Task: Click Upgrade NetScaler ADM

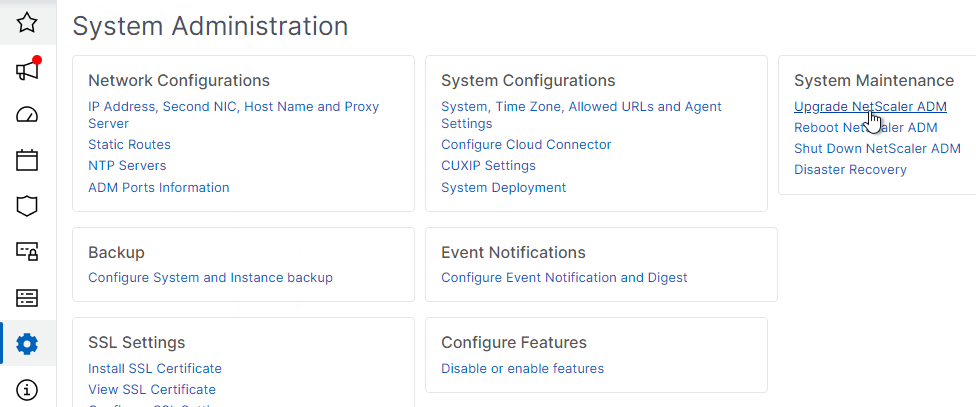Action: (870, 106)
